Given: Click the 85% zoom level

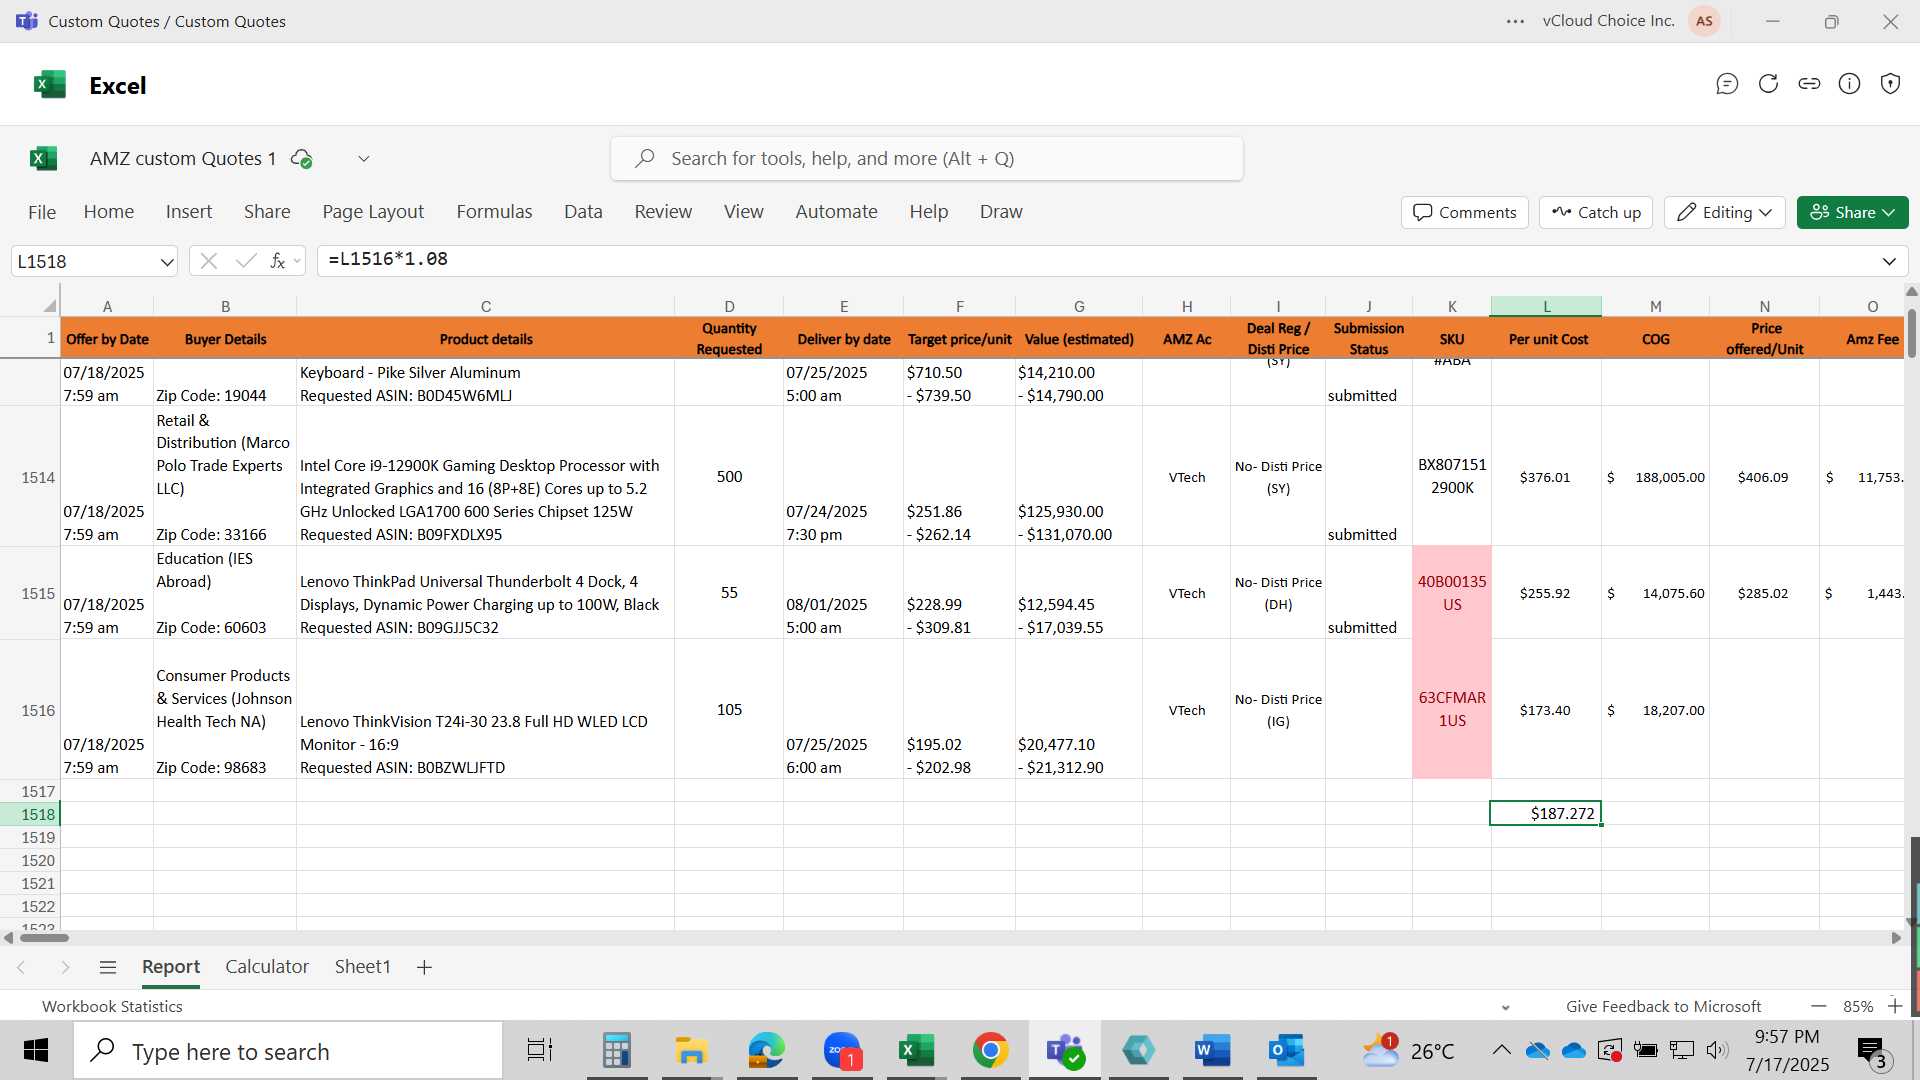Looking at the screenshot, I should coord(1858,1007).
